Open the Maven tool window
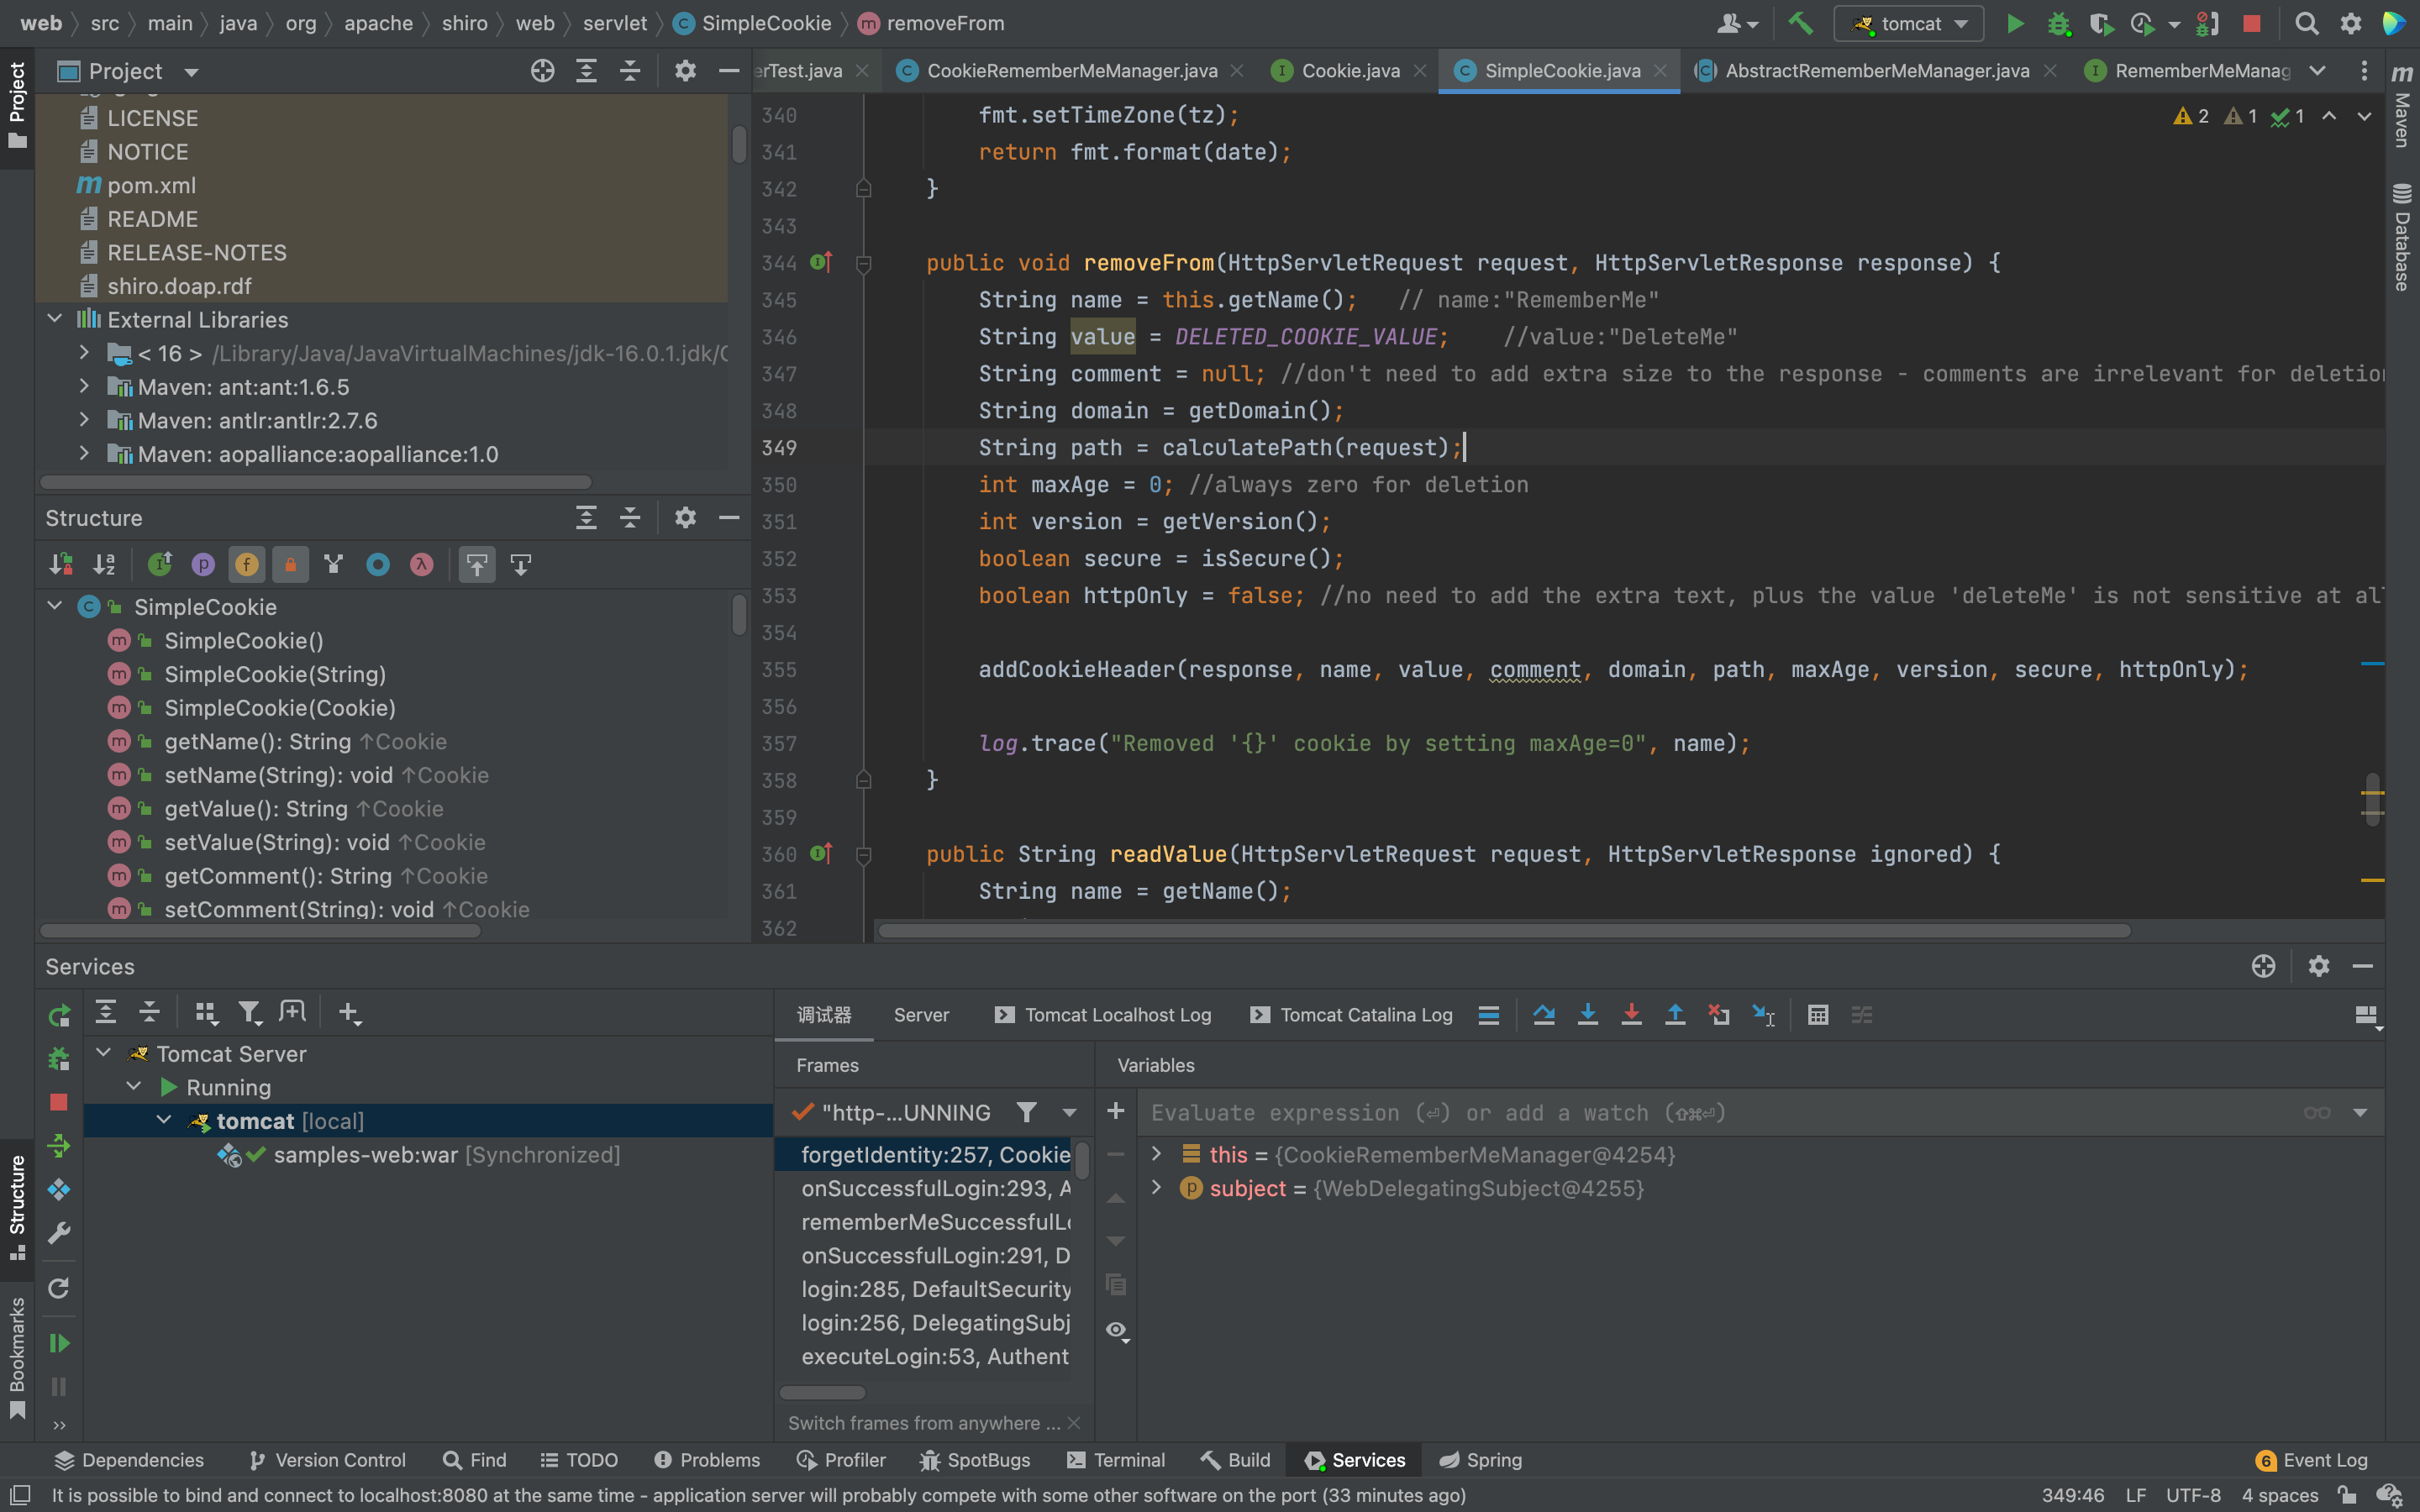This screenshot has width=2420, height=1512. click(2402, 106)
